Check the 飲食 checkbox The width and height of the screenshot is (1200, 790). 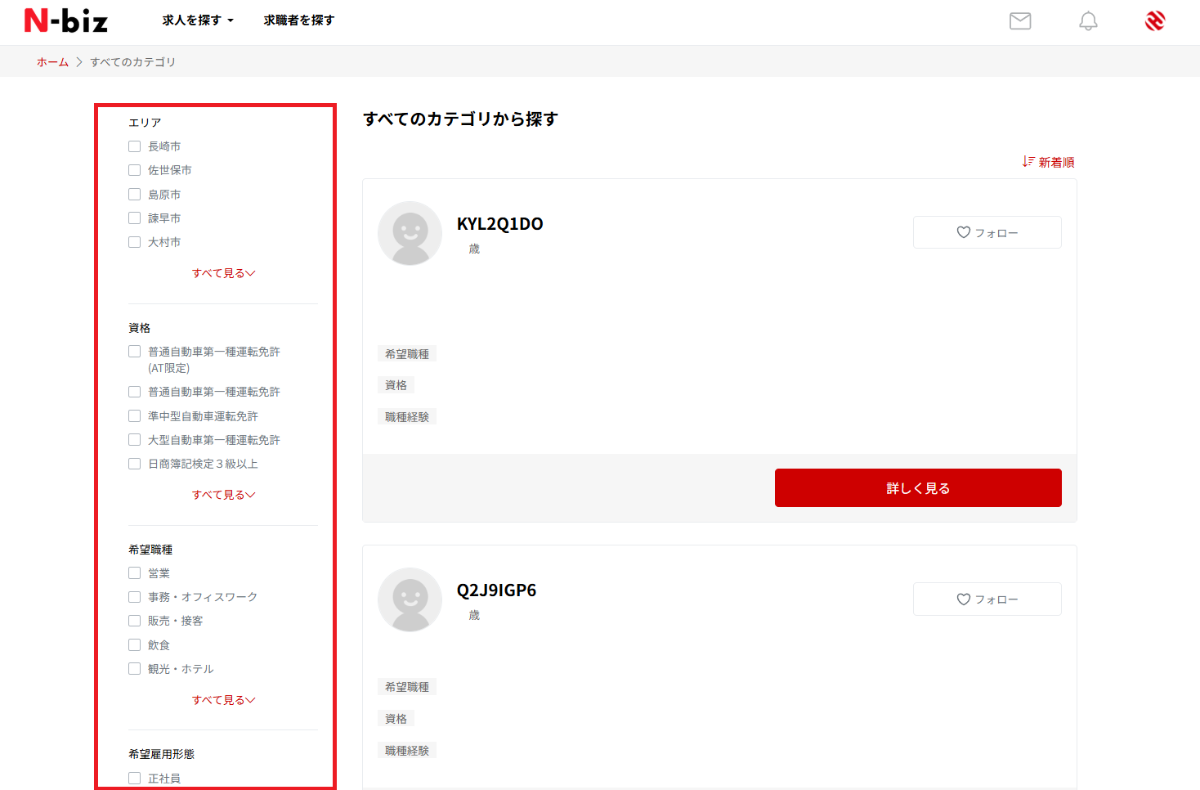pos(134,645)
